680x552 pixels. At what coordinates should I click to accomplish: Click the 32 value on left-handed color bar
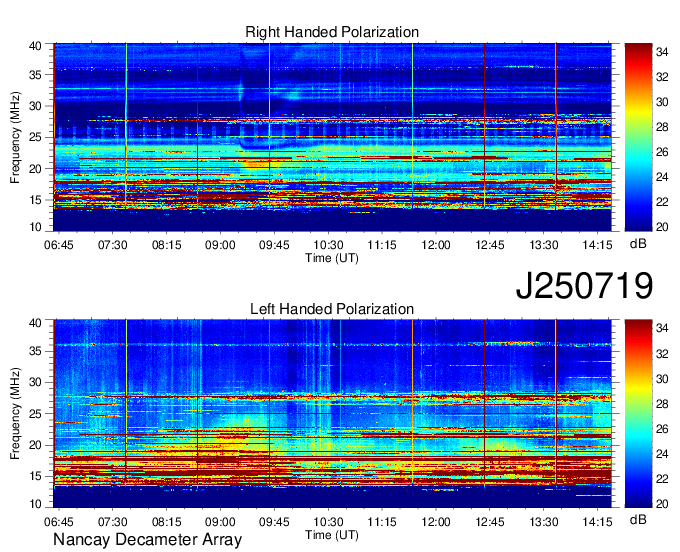[662, 354]
